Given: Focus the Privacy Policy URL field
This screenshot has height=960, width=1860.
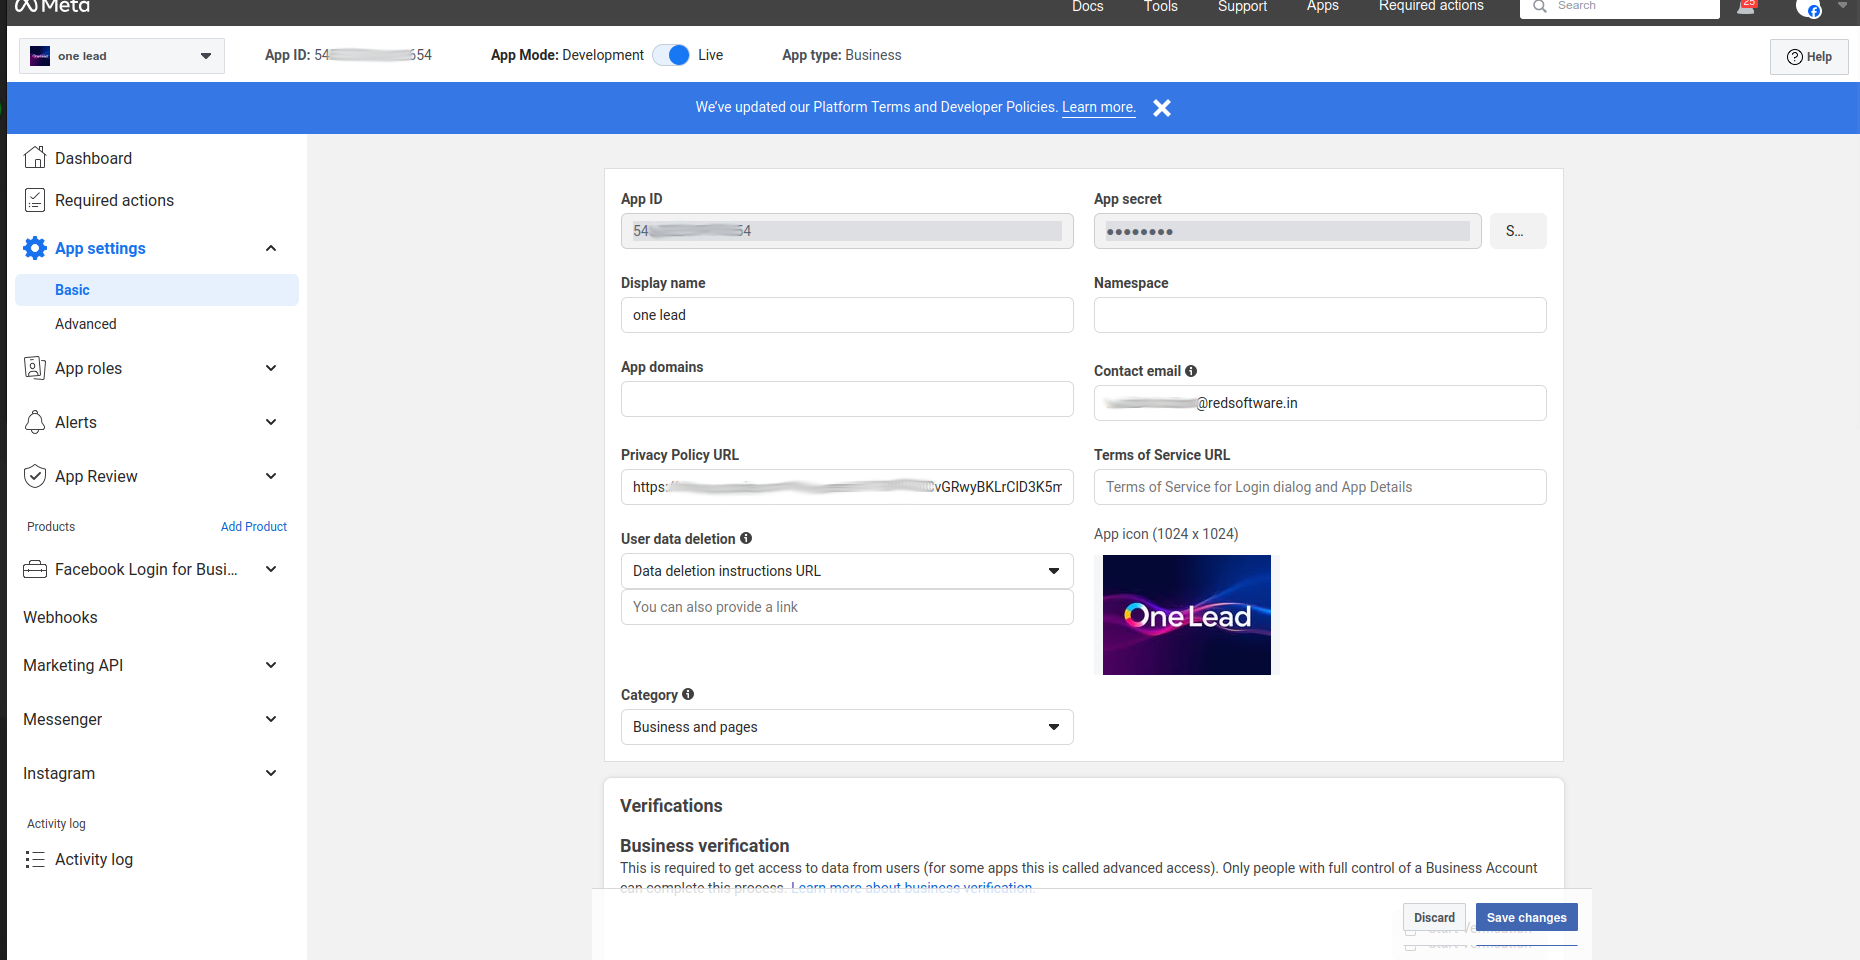Looking at the screenshot, I should [847, 487].
